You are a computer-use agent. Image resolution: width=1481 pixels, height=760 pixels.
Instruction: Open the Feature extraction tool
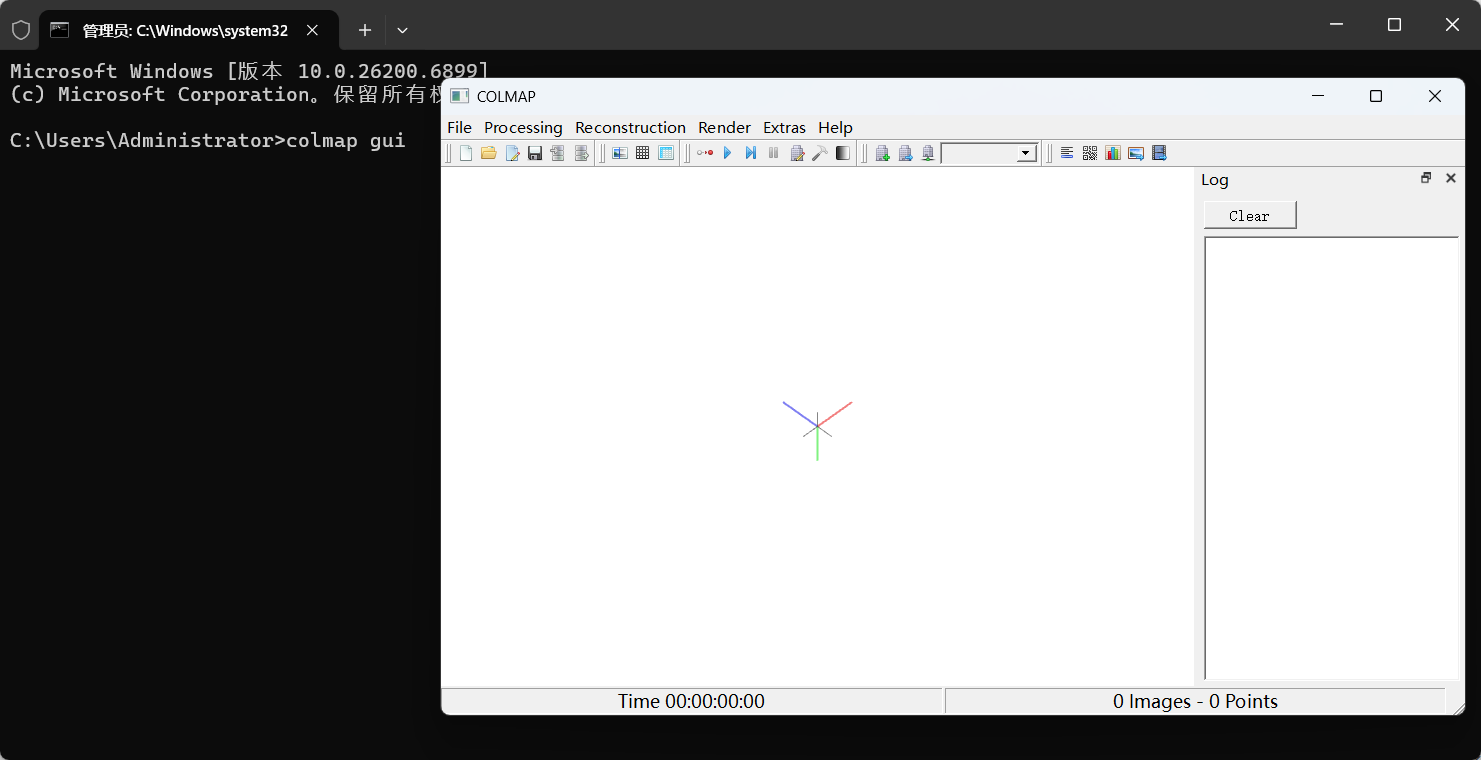point(619,152)
